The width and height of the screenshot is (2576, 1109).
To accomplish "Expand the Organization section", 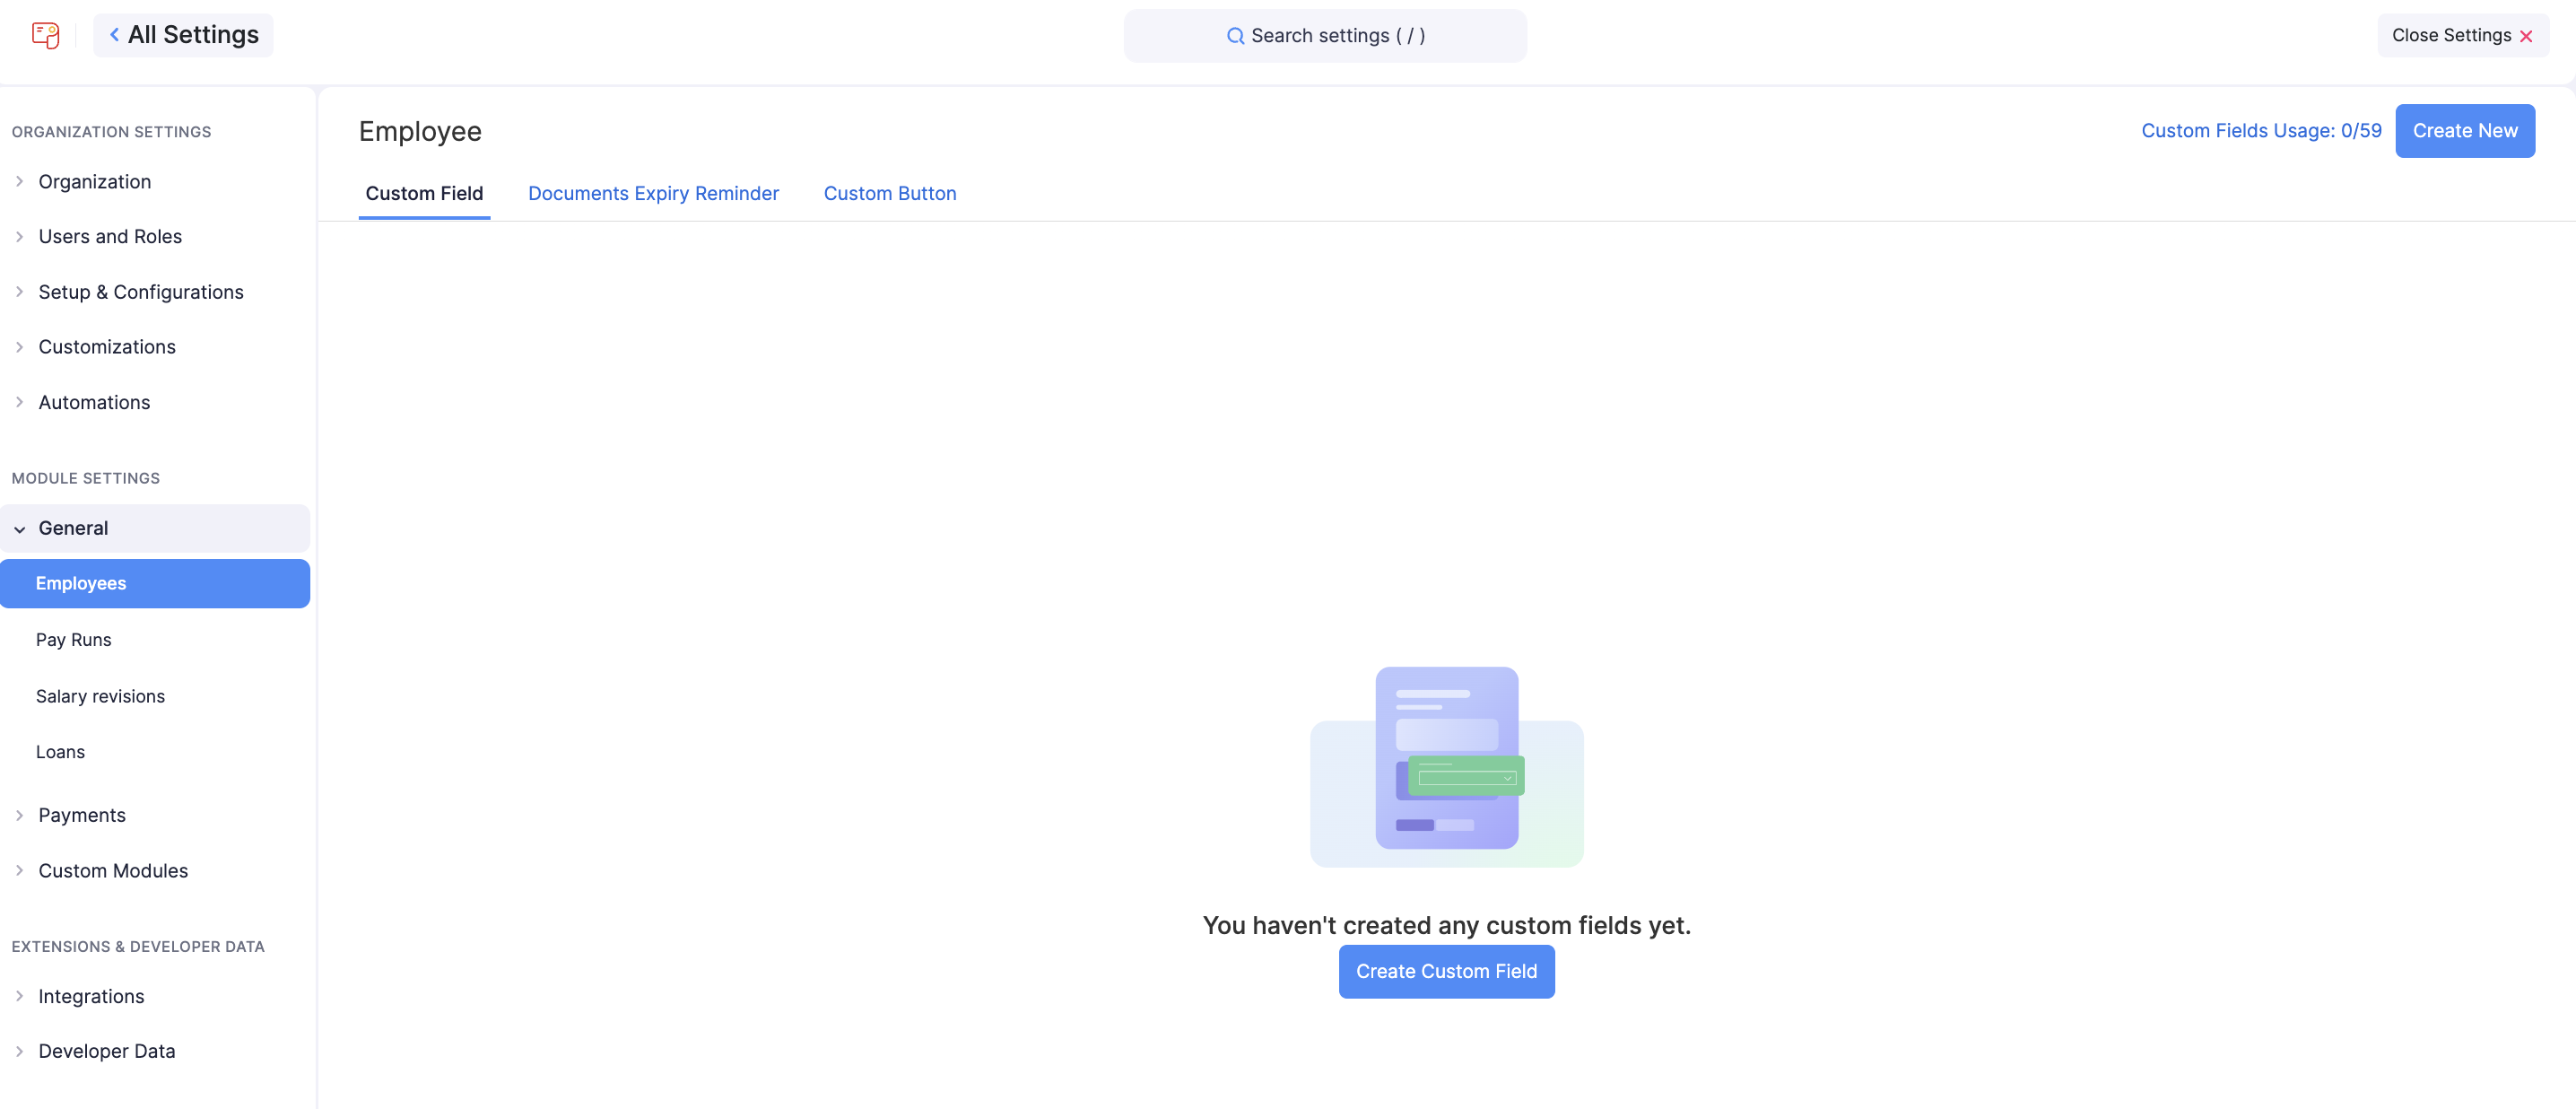I will [x=94, y=181].
